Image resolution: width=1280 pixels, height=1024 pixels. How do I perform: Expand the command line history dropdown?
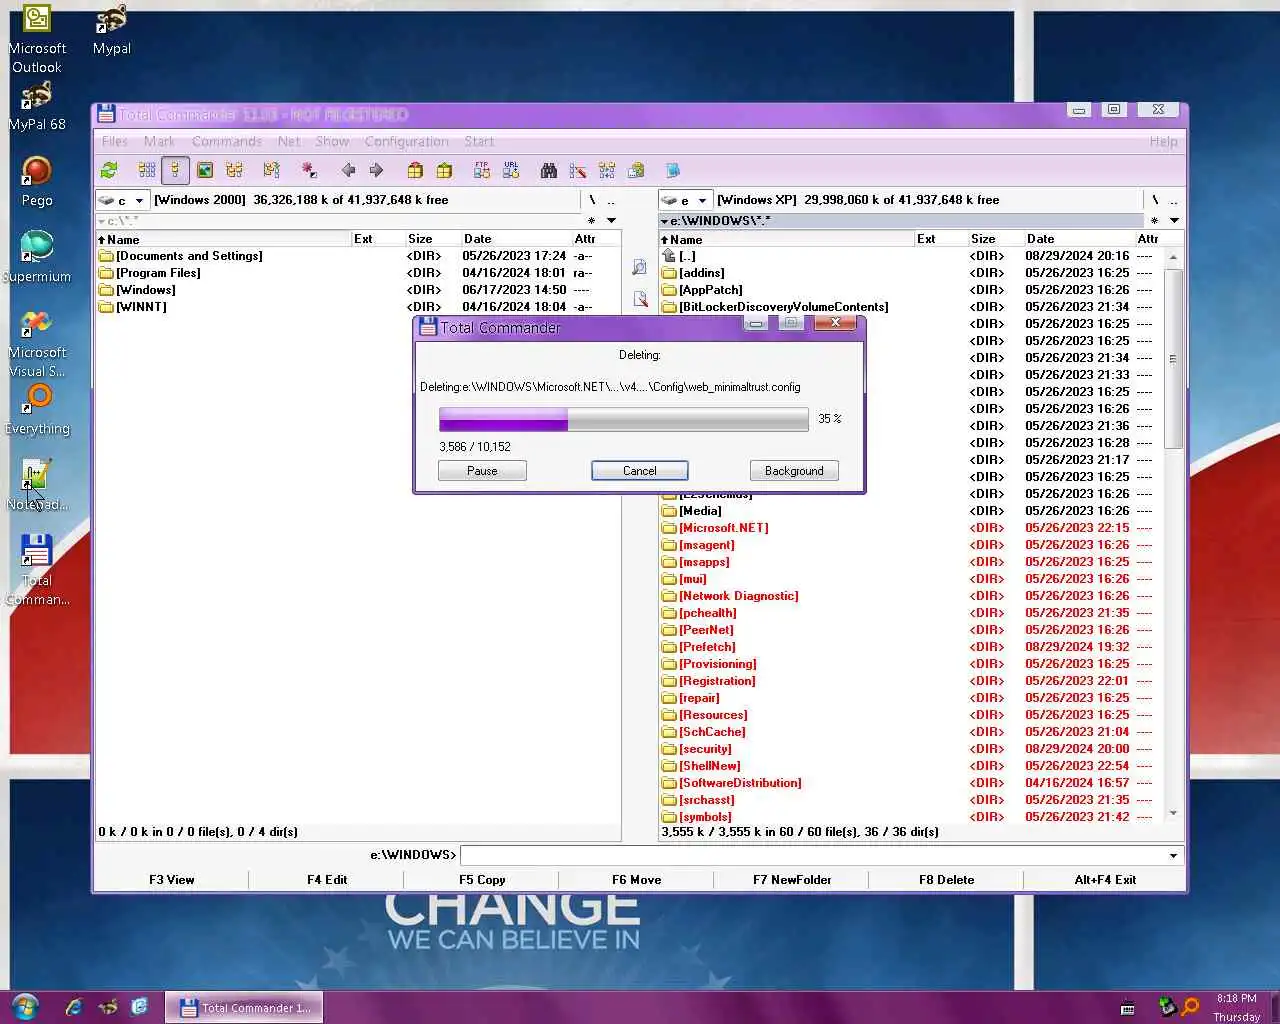(x=1173, y=856)
